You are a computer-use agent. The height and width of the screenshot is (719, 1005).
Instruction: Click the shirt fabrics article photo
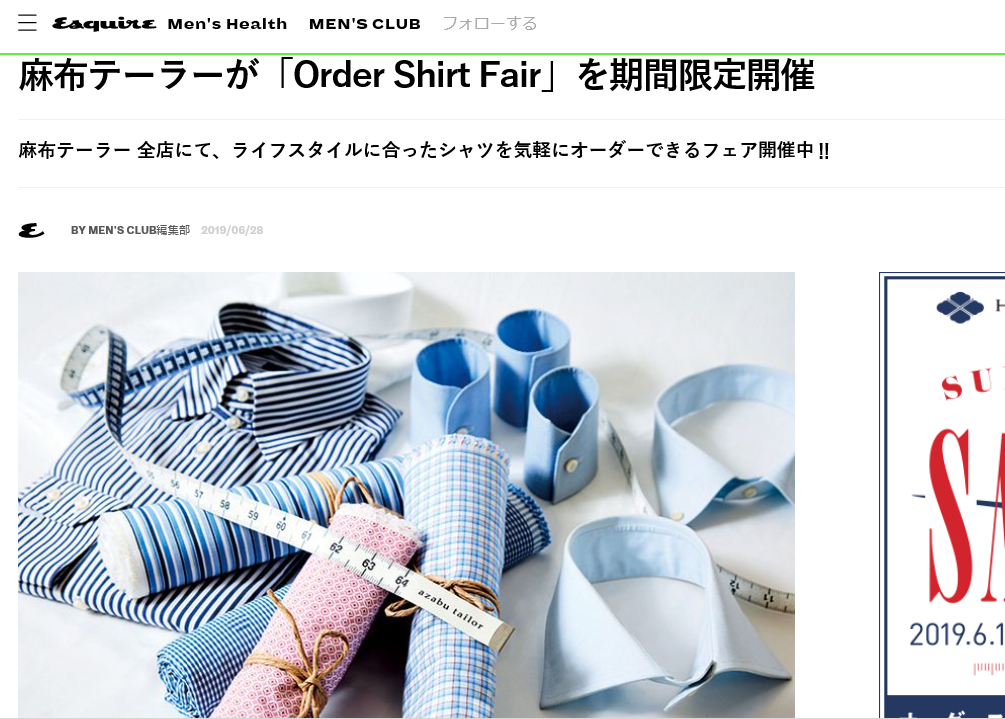[406, 495]
